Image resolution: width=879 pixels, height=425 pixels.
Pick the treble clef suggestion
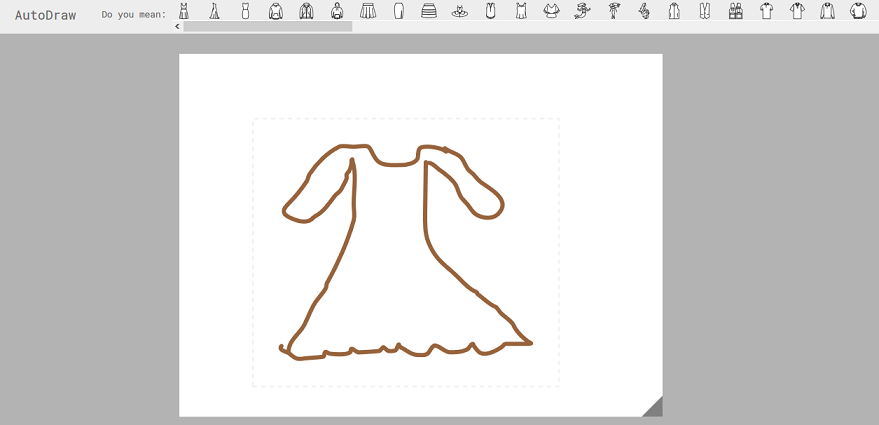point(644,11)
